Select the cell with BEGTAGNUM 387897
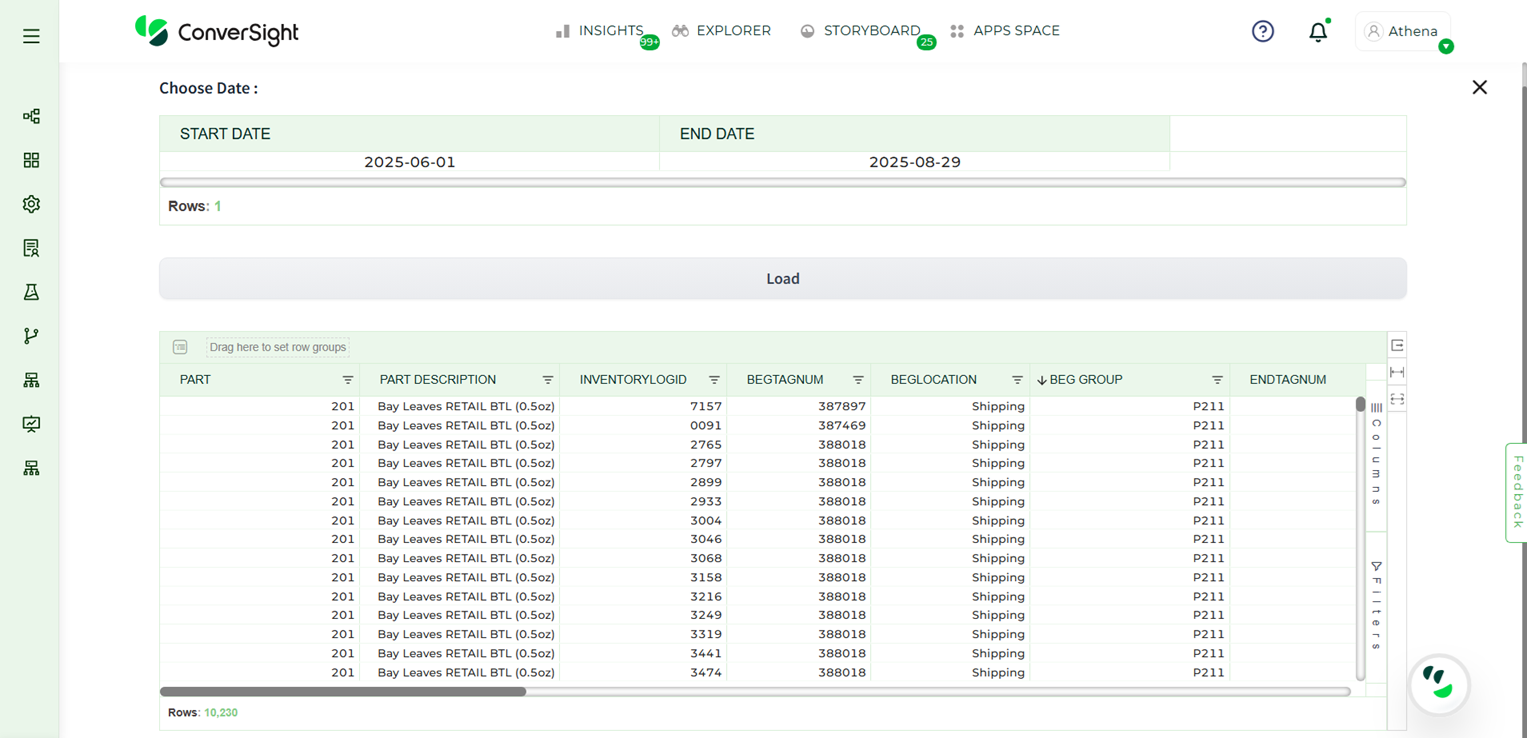The width and height of the screenshot is (1527, 738). pyautogui.click(x=799, y=406)
